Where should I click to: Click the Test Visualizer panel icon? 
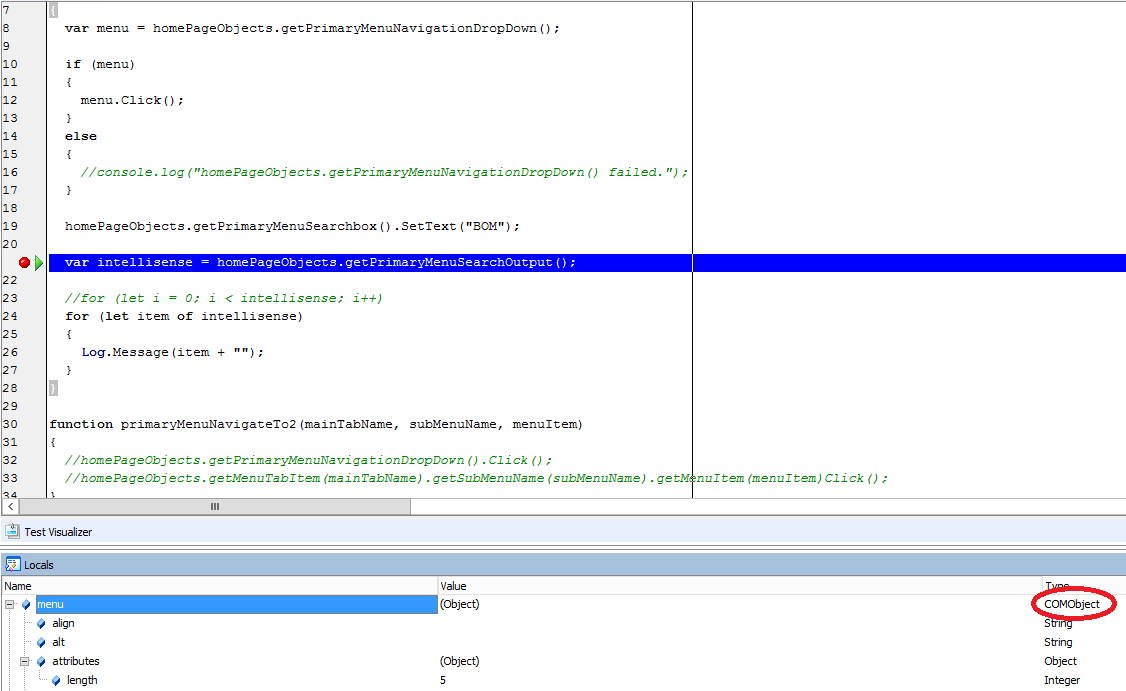coord(14,531)
